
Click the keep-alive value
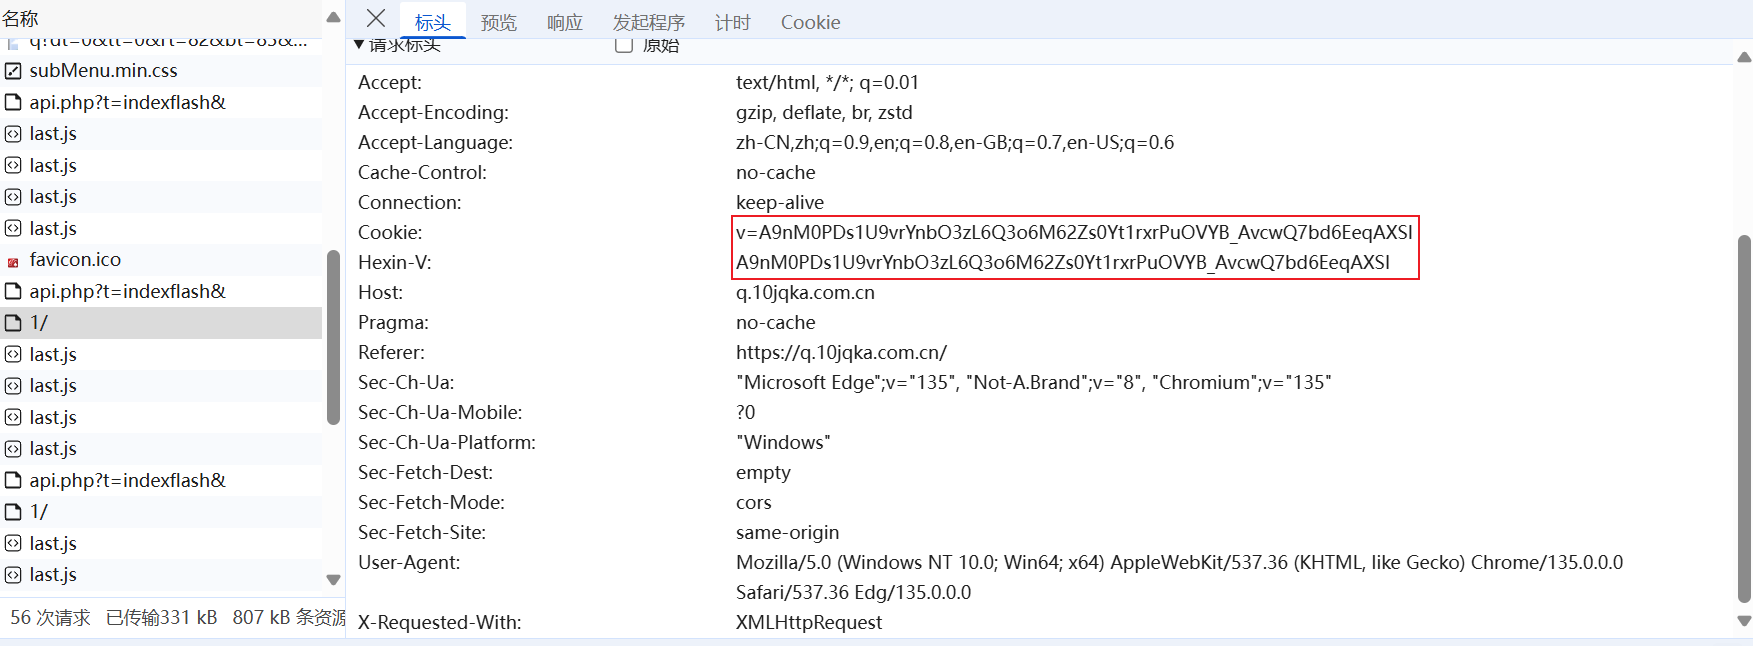(x=780, y=202)
